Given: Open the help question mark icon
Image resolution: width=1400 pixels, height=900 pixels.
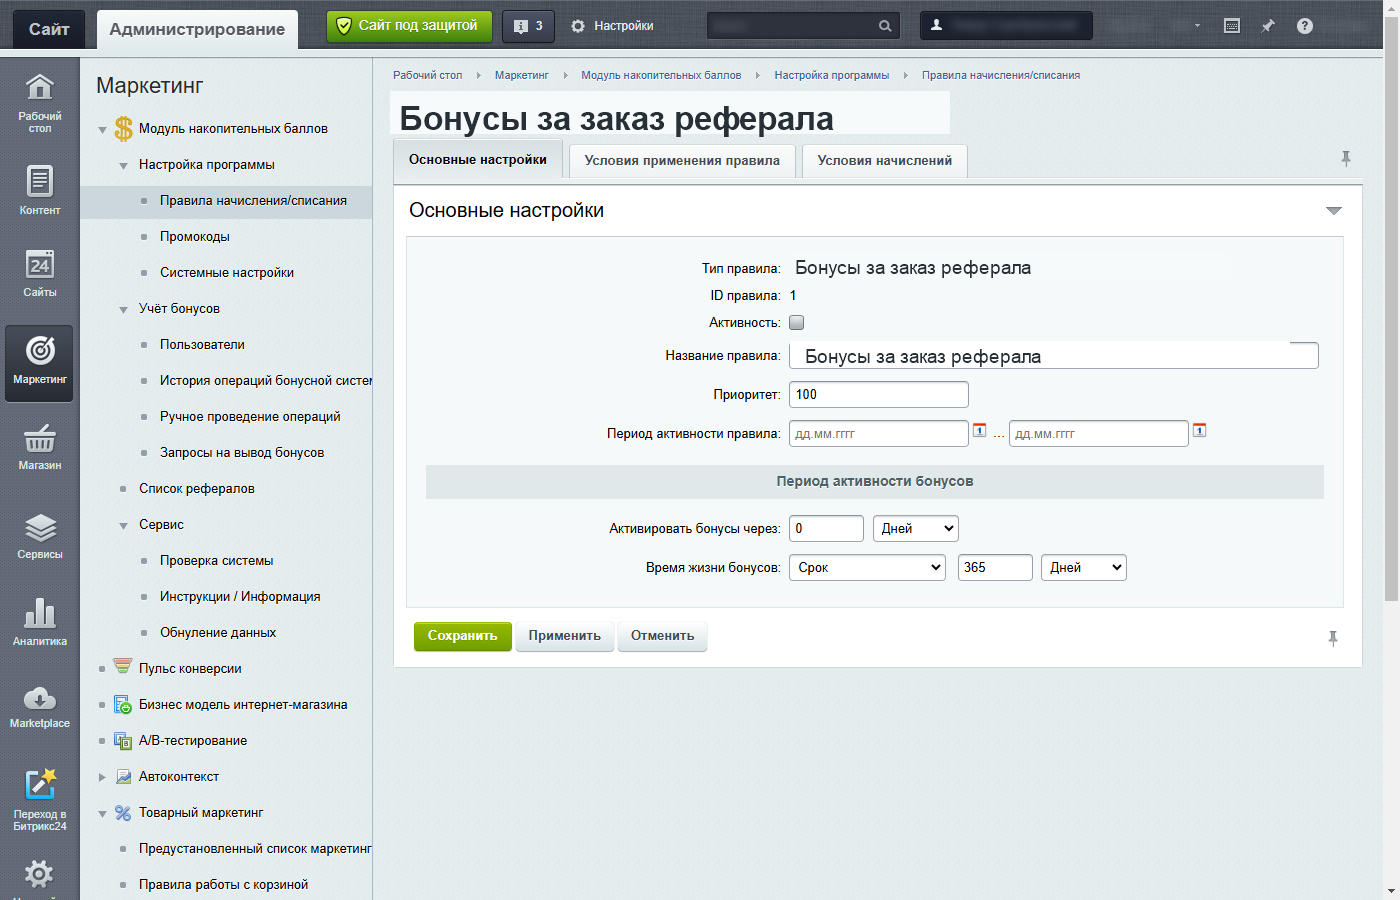Looking at the screenshot, I should pyautogui.click(x=1305, y=26).
